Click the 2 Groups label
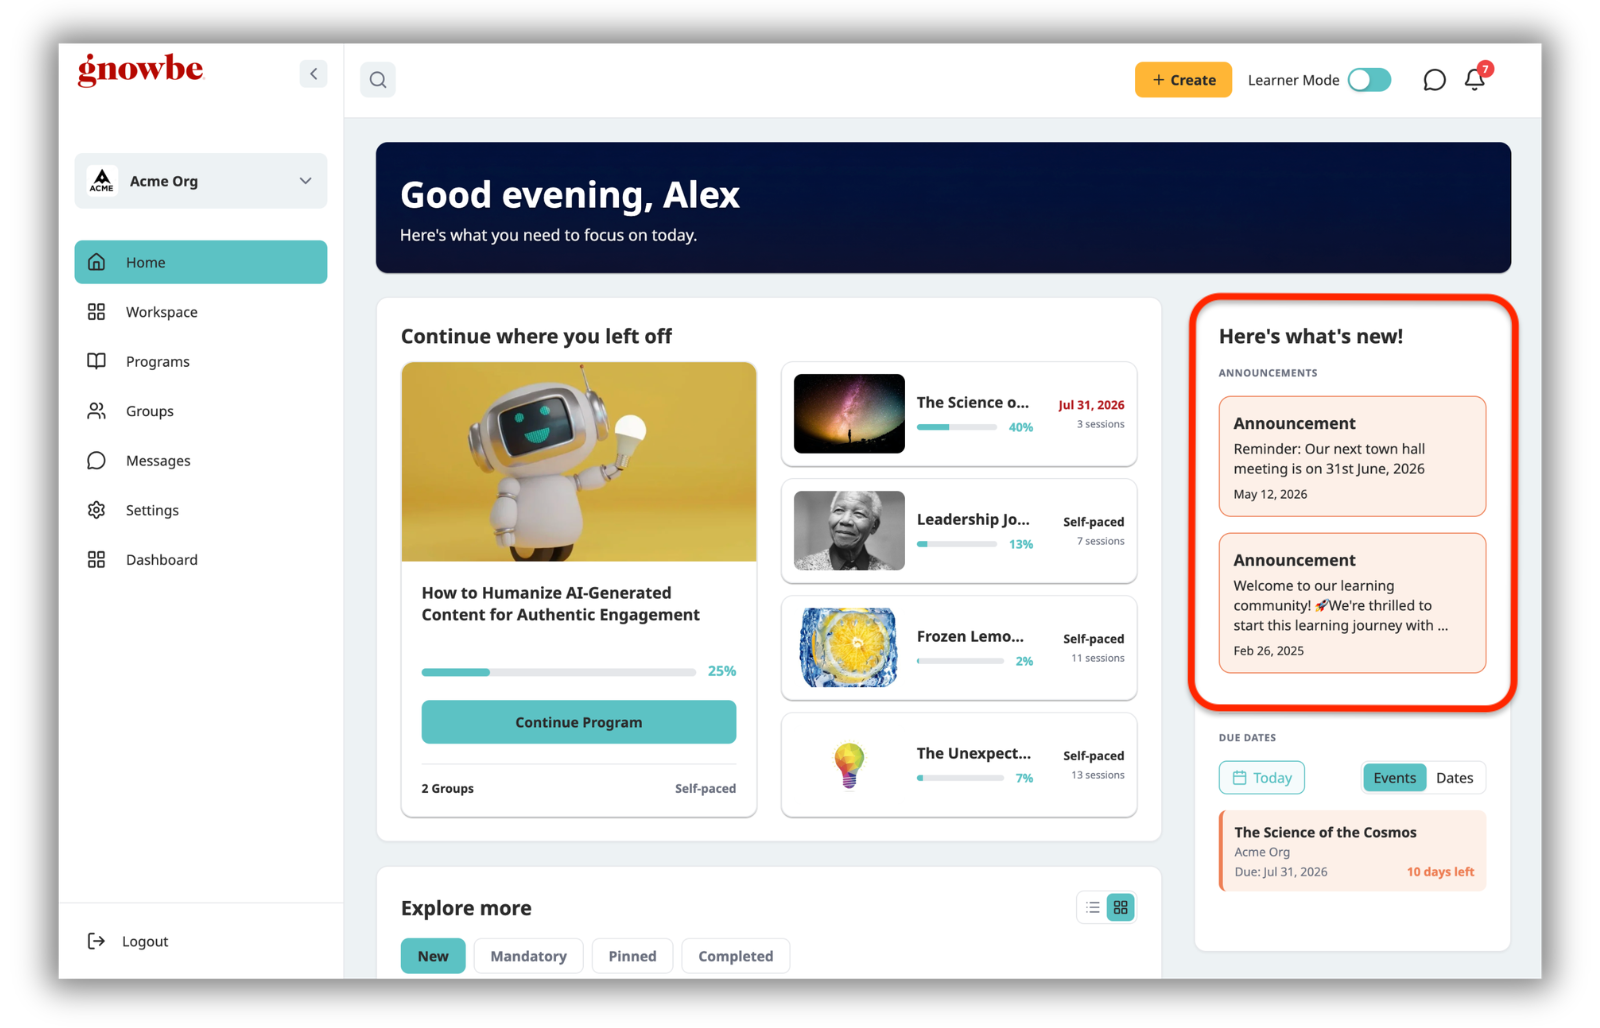This screenshot has height=1028, width=1600. coord(447,788)
